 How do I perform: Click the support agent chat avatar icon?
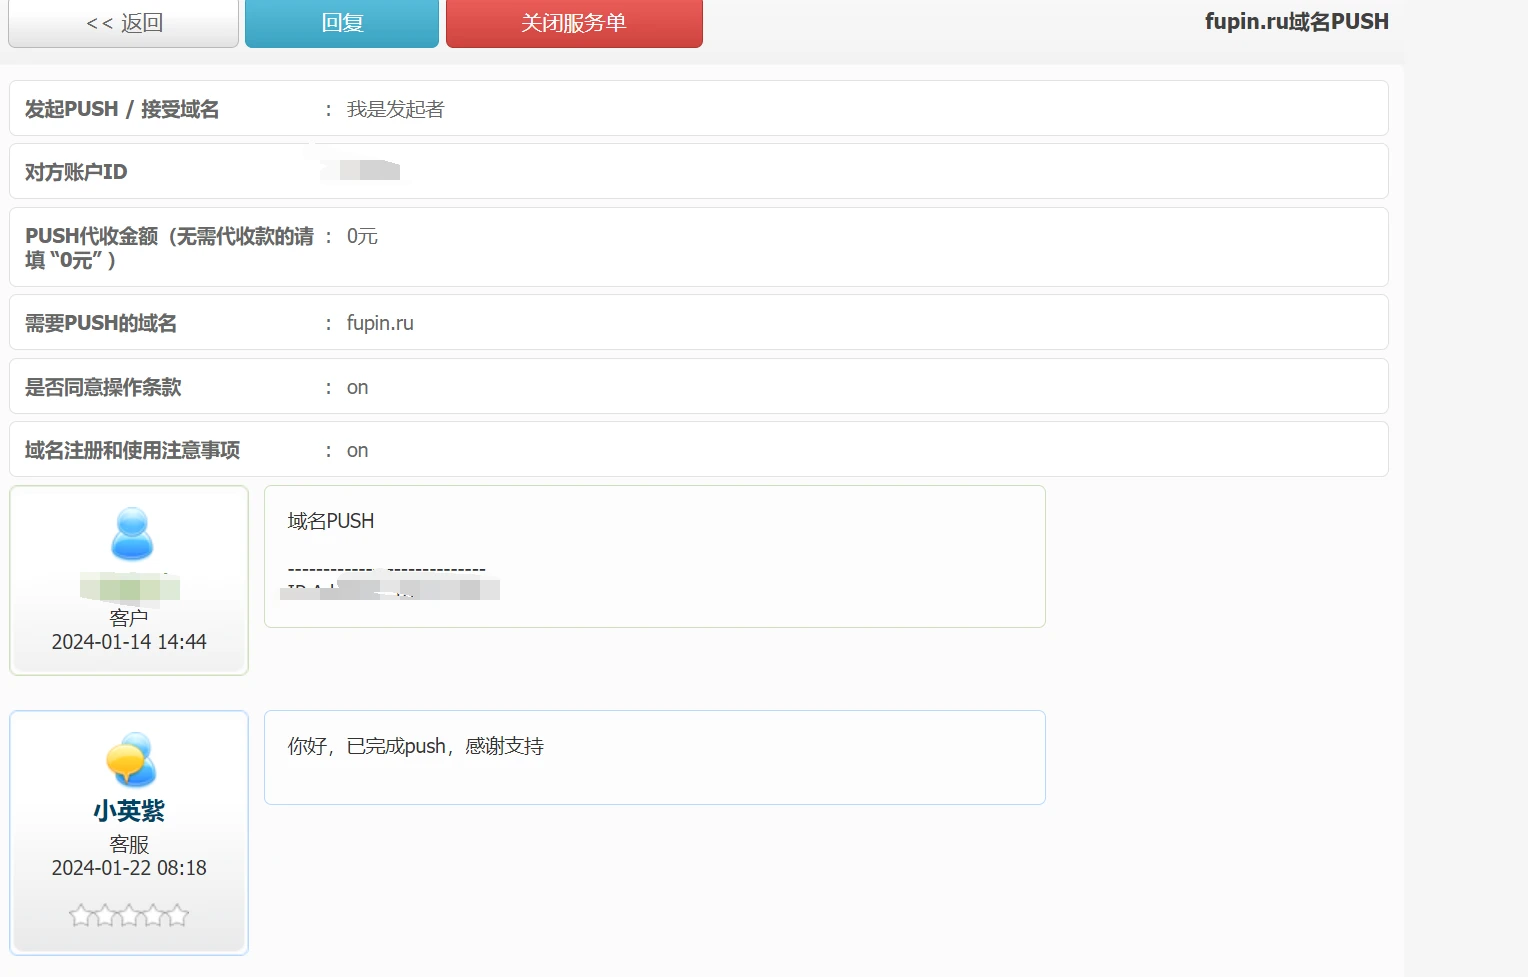131,760
